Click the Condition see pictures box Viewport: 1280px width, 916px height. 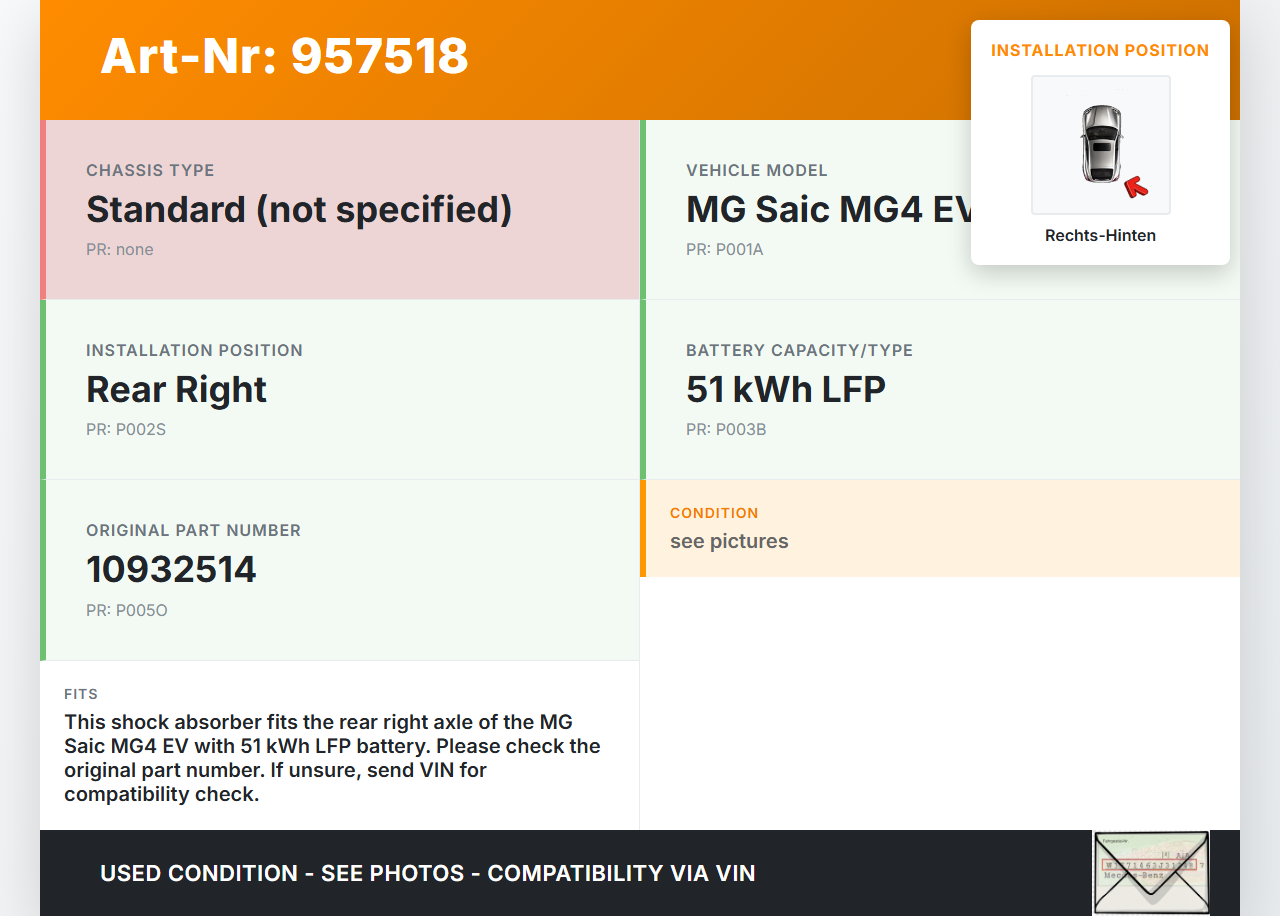[940, 528]
